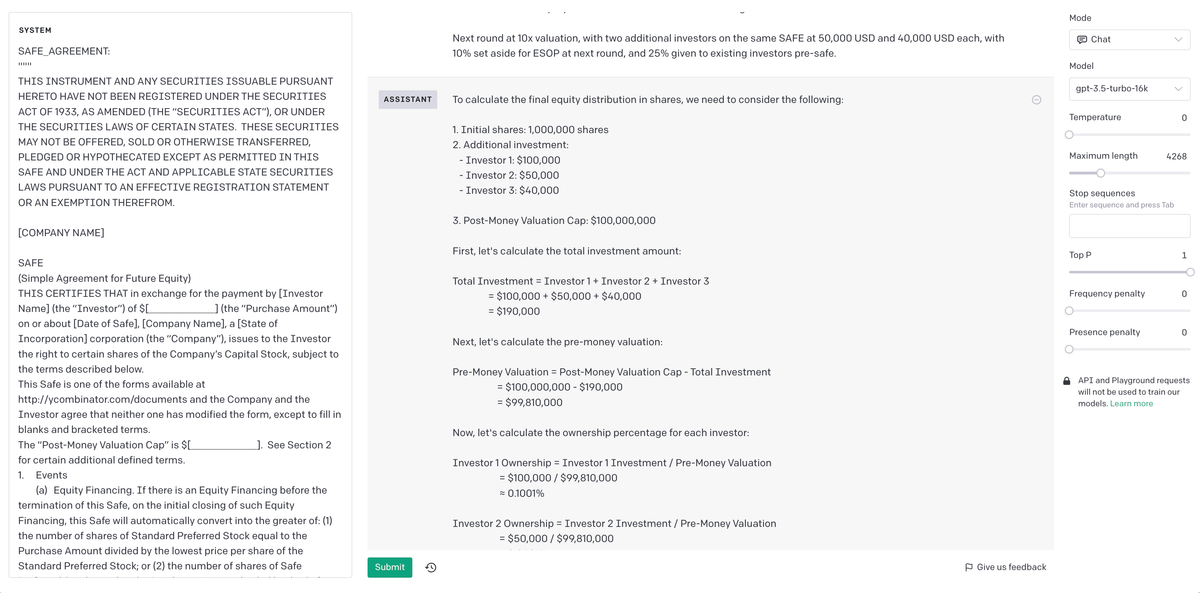
Task: Click the Top P slider handle
Action: (x=1190, y=272)
